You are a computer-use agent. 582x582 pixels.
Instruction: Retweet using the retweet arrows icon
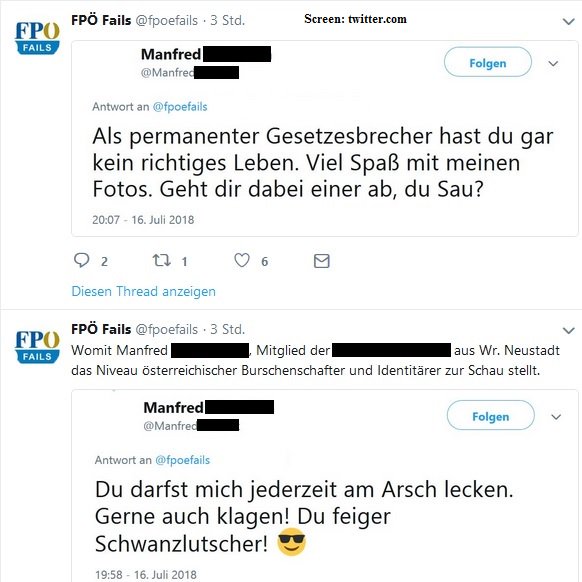(162, 261)
